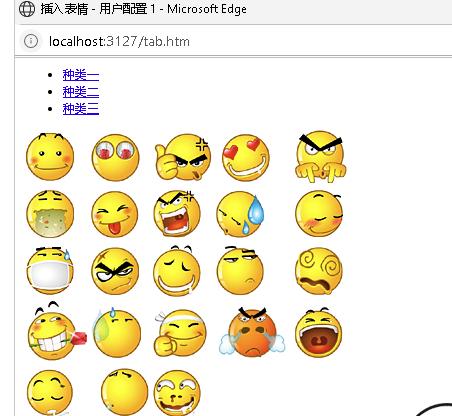View site information icon beside the URL
Screen dimensions: 452x416
coord(31,41)
